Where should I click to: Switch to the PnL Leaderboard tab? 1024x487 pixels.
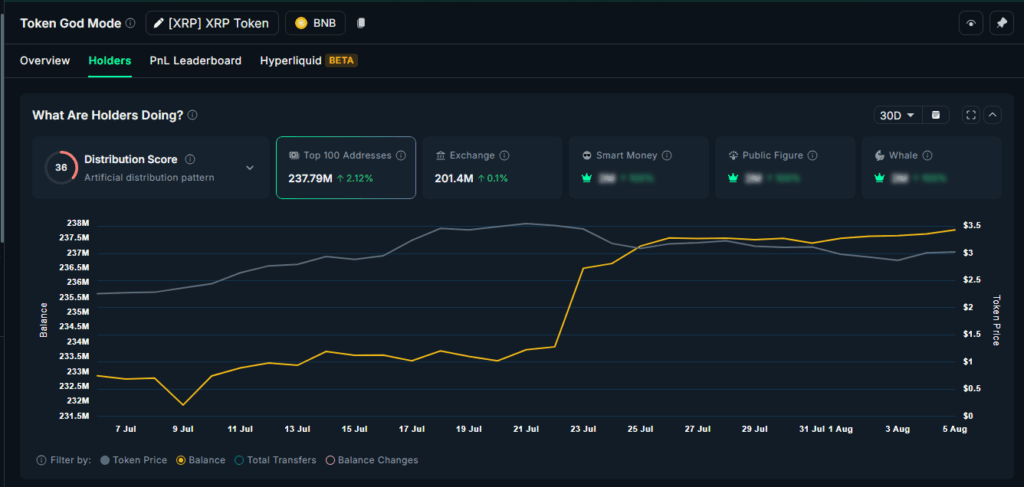tap(195, 61)
